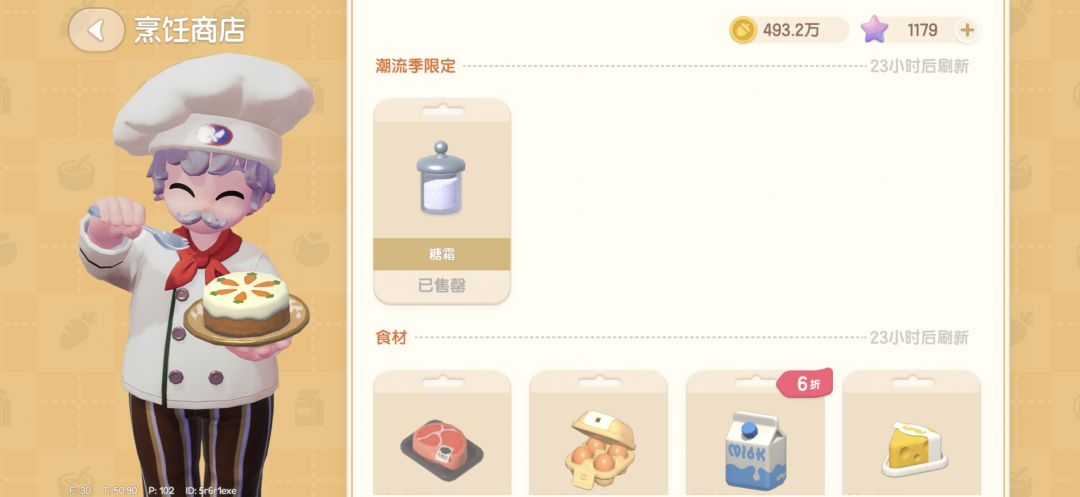Open the 潮流季限定 section header
Viewport: 1080px width, 497px height.
click(415, 66)
